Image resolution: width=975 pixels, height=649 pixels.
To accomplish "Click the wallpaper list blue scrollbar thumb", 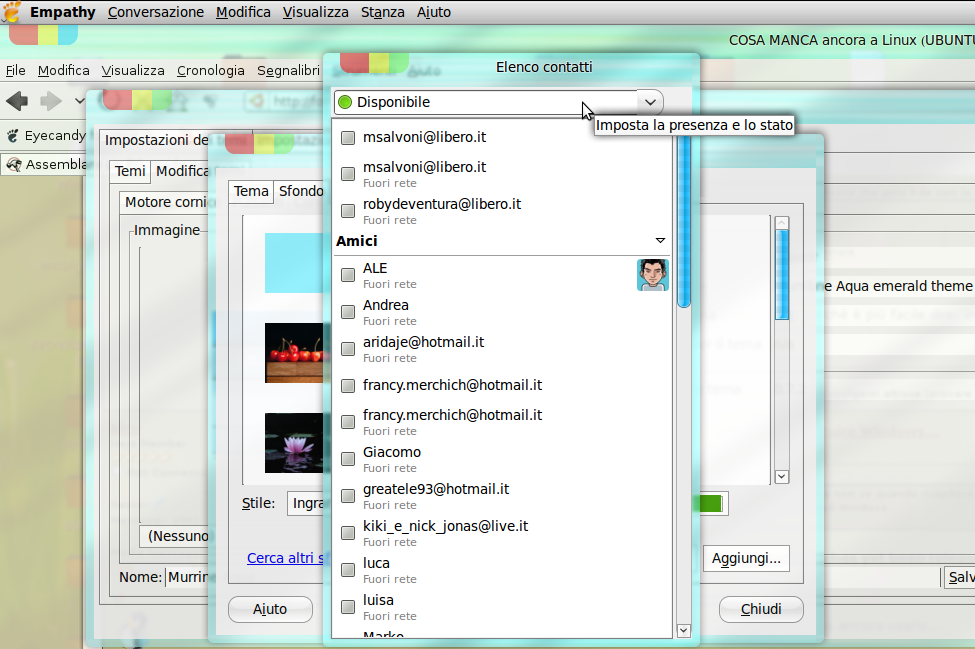I will point(782,275).
